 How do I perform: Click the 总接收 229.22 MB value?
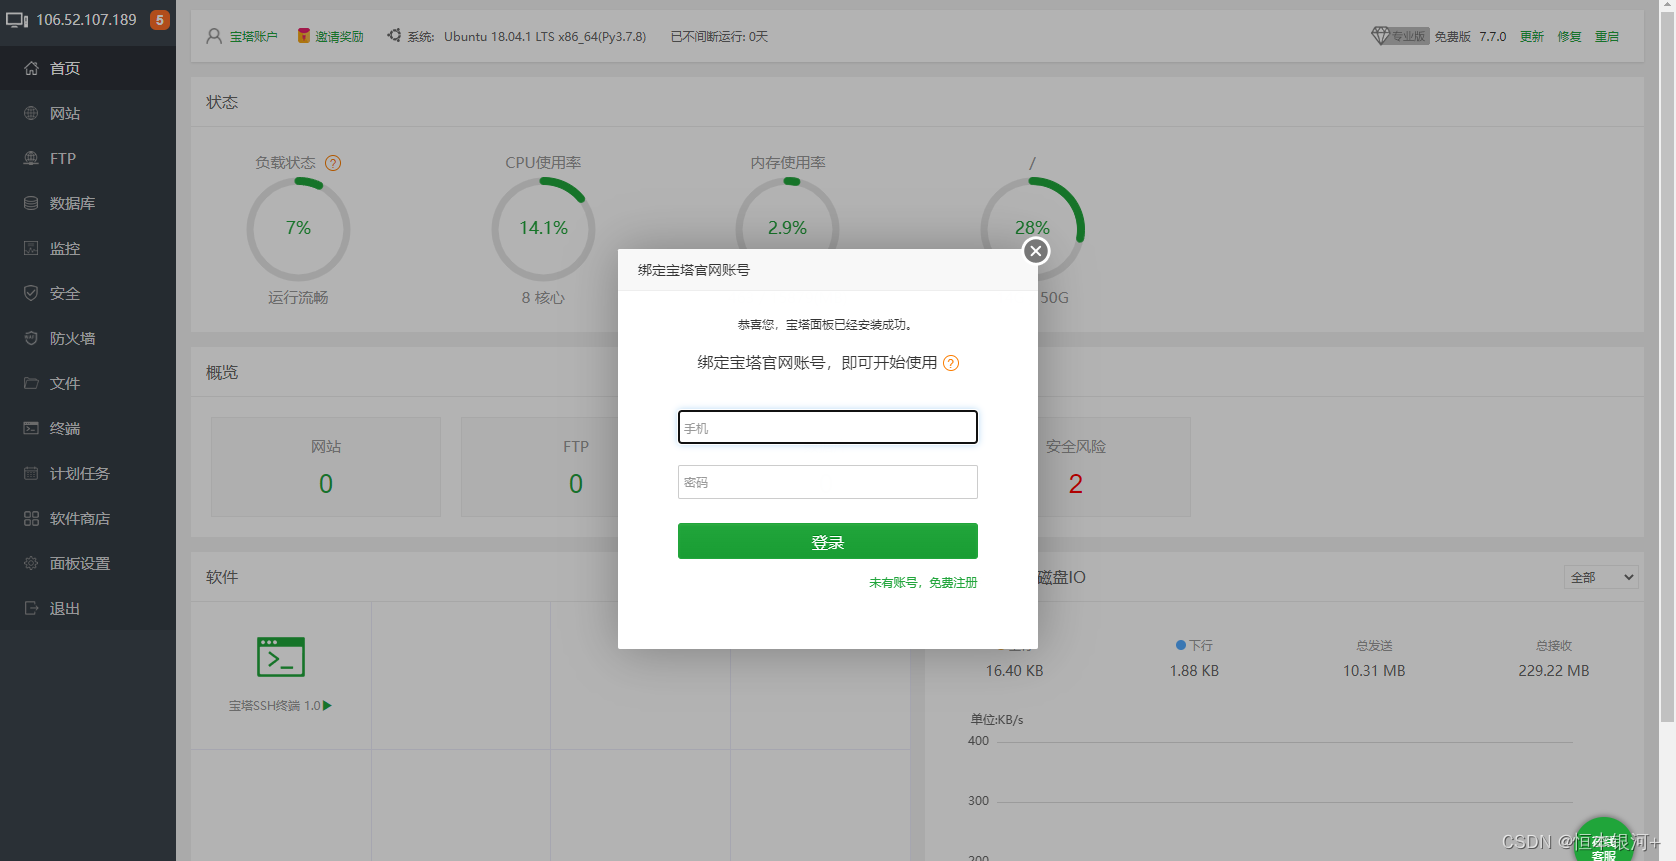1554,671
